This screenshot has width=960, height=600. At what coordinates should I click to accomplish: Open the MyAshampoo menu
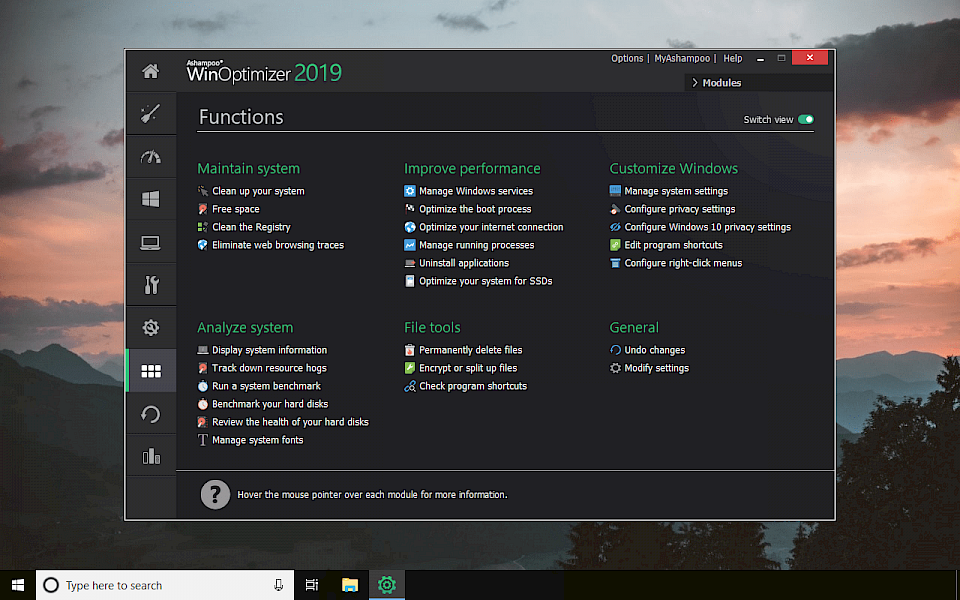682,58
